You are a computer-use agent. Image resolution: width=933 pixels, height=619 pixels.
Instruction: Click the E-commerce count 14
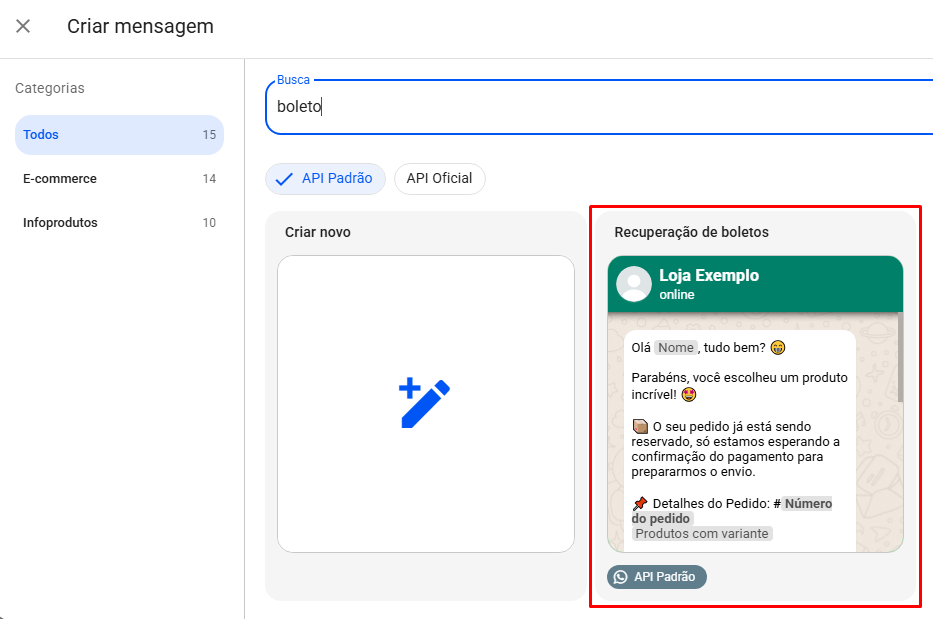pos(209,179)
